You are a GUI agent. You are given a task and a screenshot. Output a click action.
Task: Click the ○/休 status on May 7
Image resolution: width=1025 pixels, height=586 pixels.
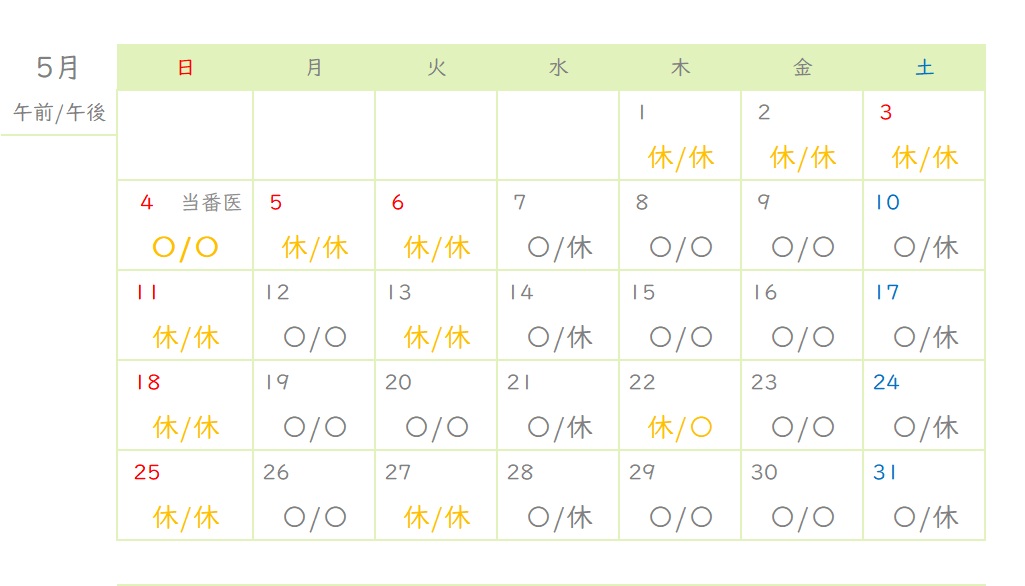(560, 248)
